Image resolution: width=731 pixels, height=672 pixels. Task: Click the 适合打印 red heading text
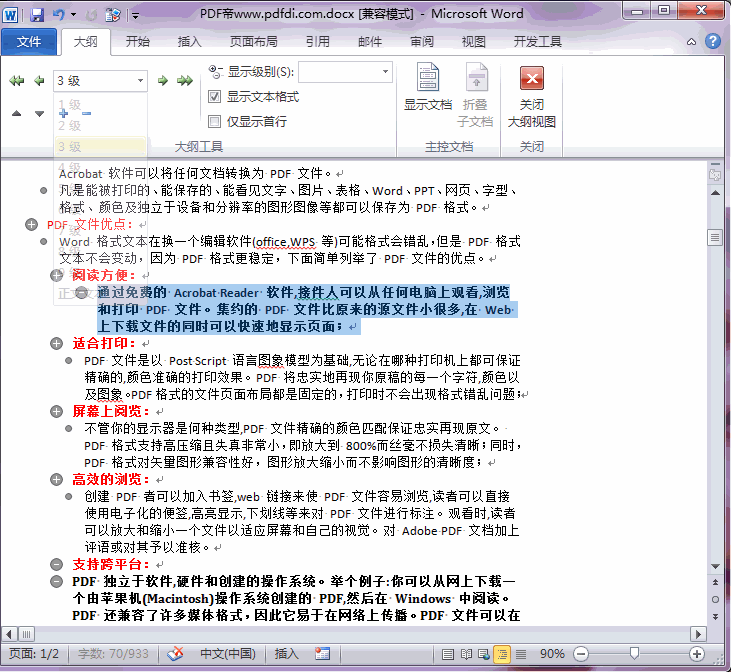(x=104, y=344)
